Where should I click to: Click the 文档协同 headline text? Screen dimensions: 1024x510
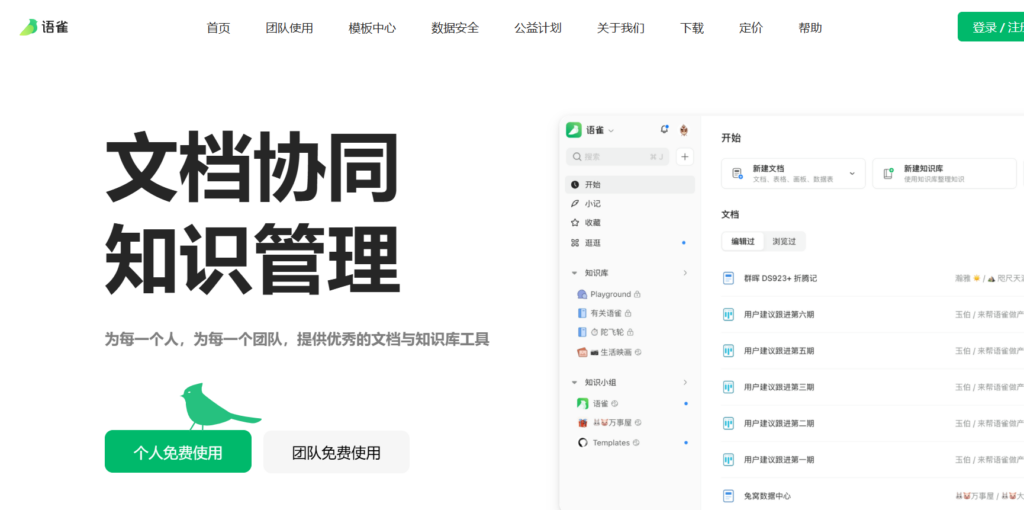tap(252, 168)
